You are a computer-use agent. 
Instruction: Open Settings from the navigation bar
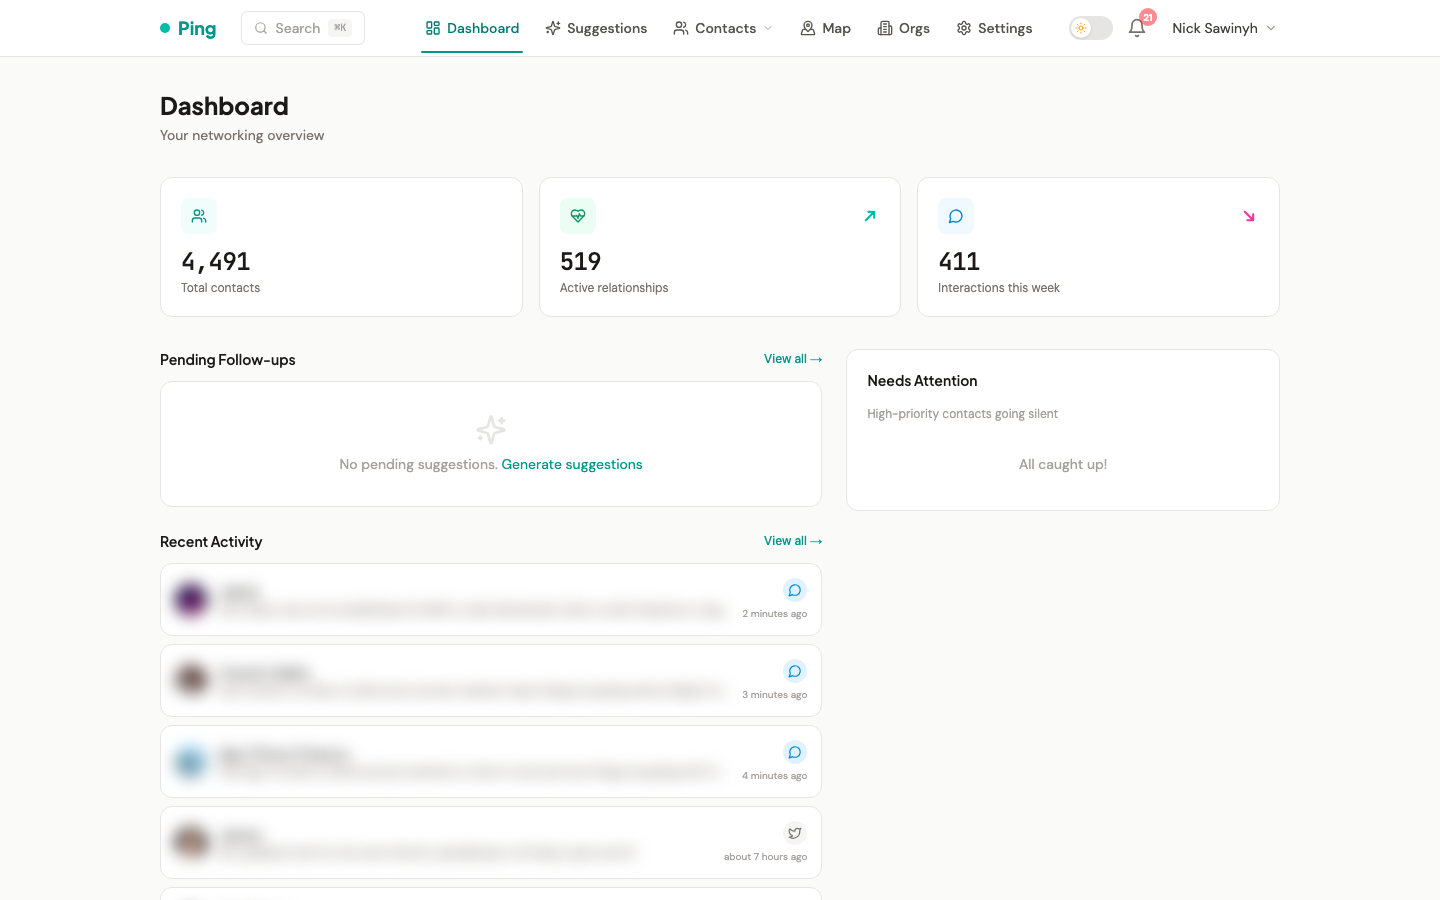994,28
